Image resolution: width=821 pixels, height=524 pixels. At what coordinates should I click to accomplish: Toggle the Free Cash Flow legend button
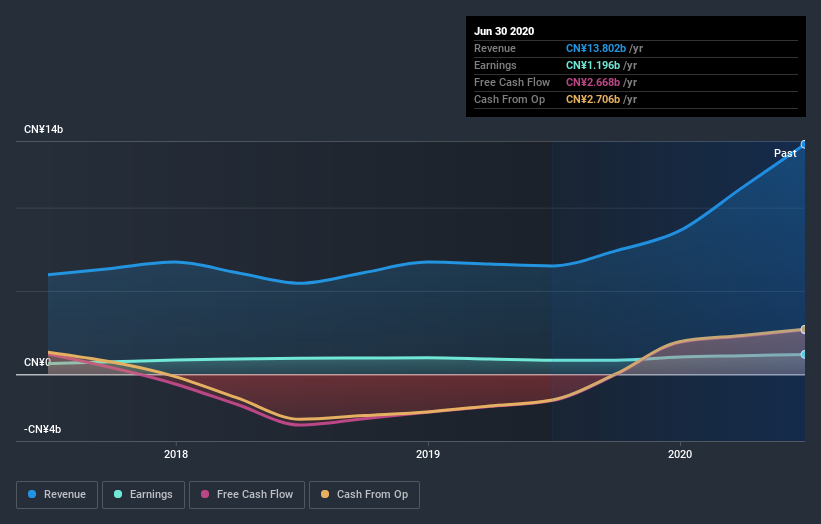(247, 495)
